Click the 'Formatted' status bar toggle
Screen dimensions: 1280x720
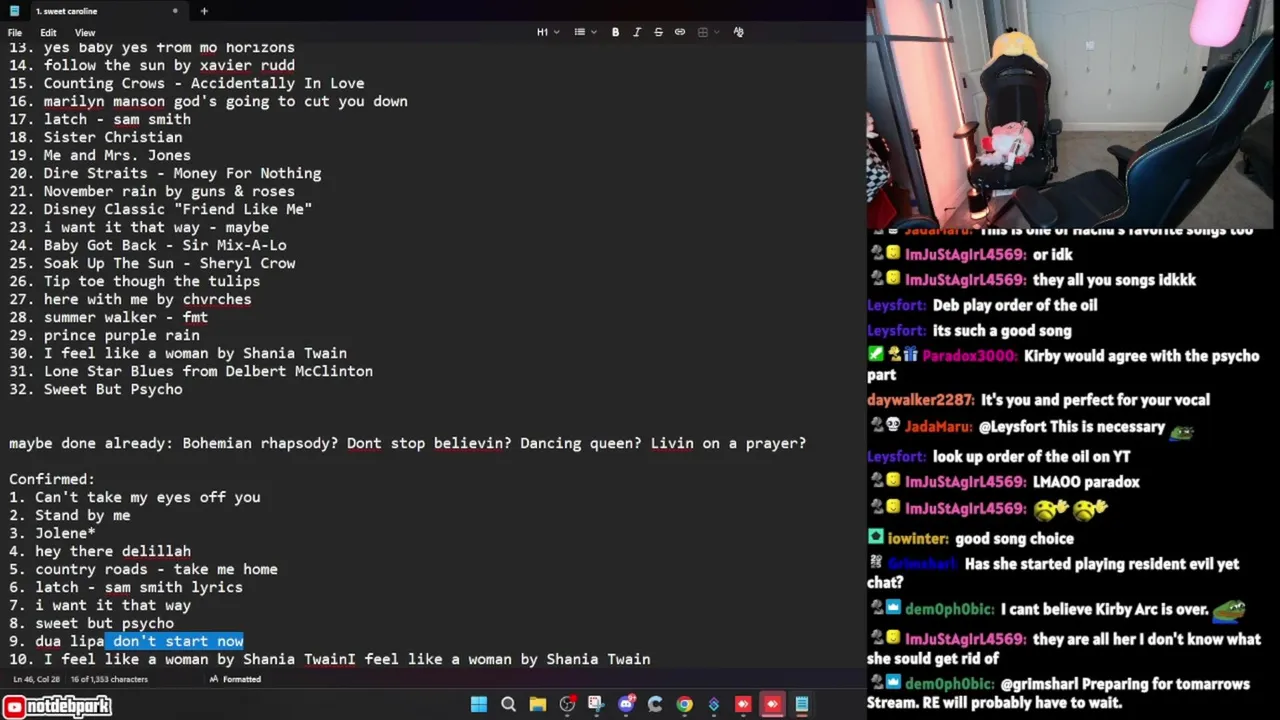235,679
